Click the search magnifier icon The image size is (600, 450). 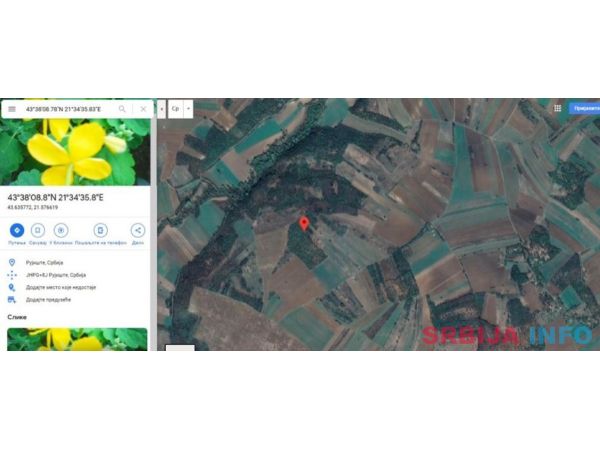[122, 108]
